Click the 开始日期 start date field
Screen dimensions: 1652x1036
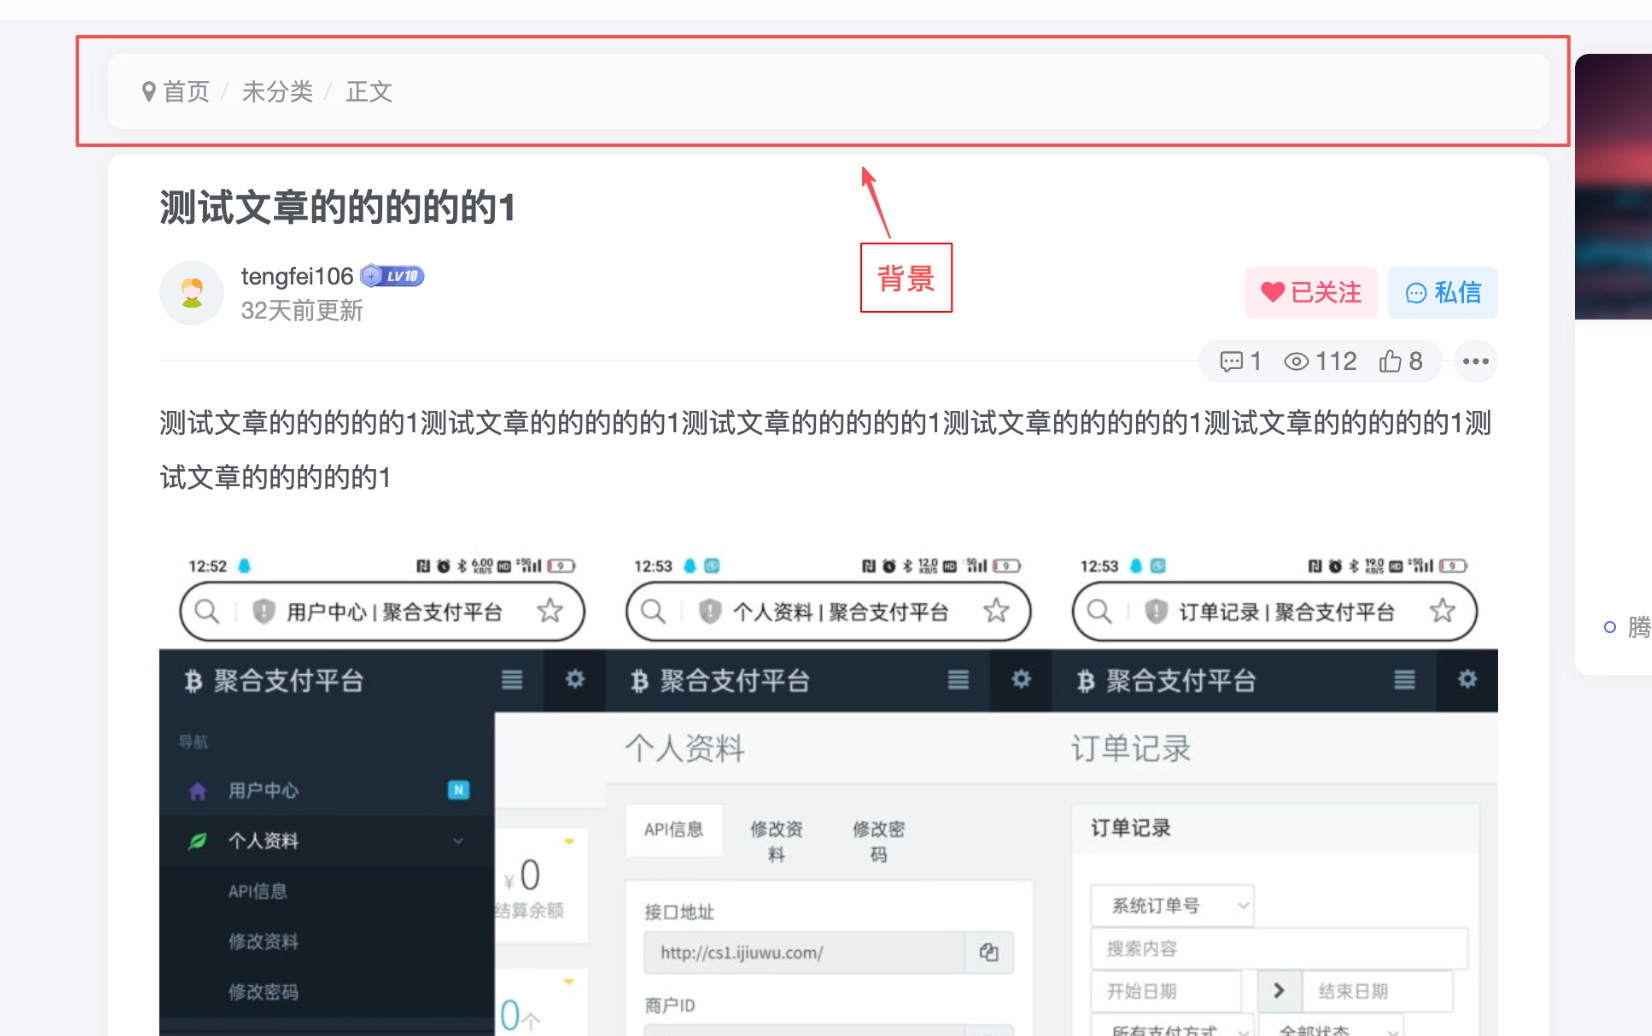1165,991
